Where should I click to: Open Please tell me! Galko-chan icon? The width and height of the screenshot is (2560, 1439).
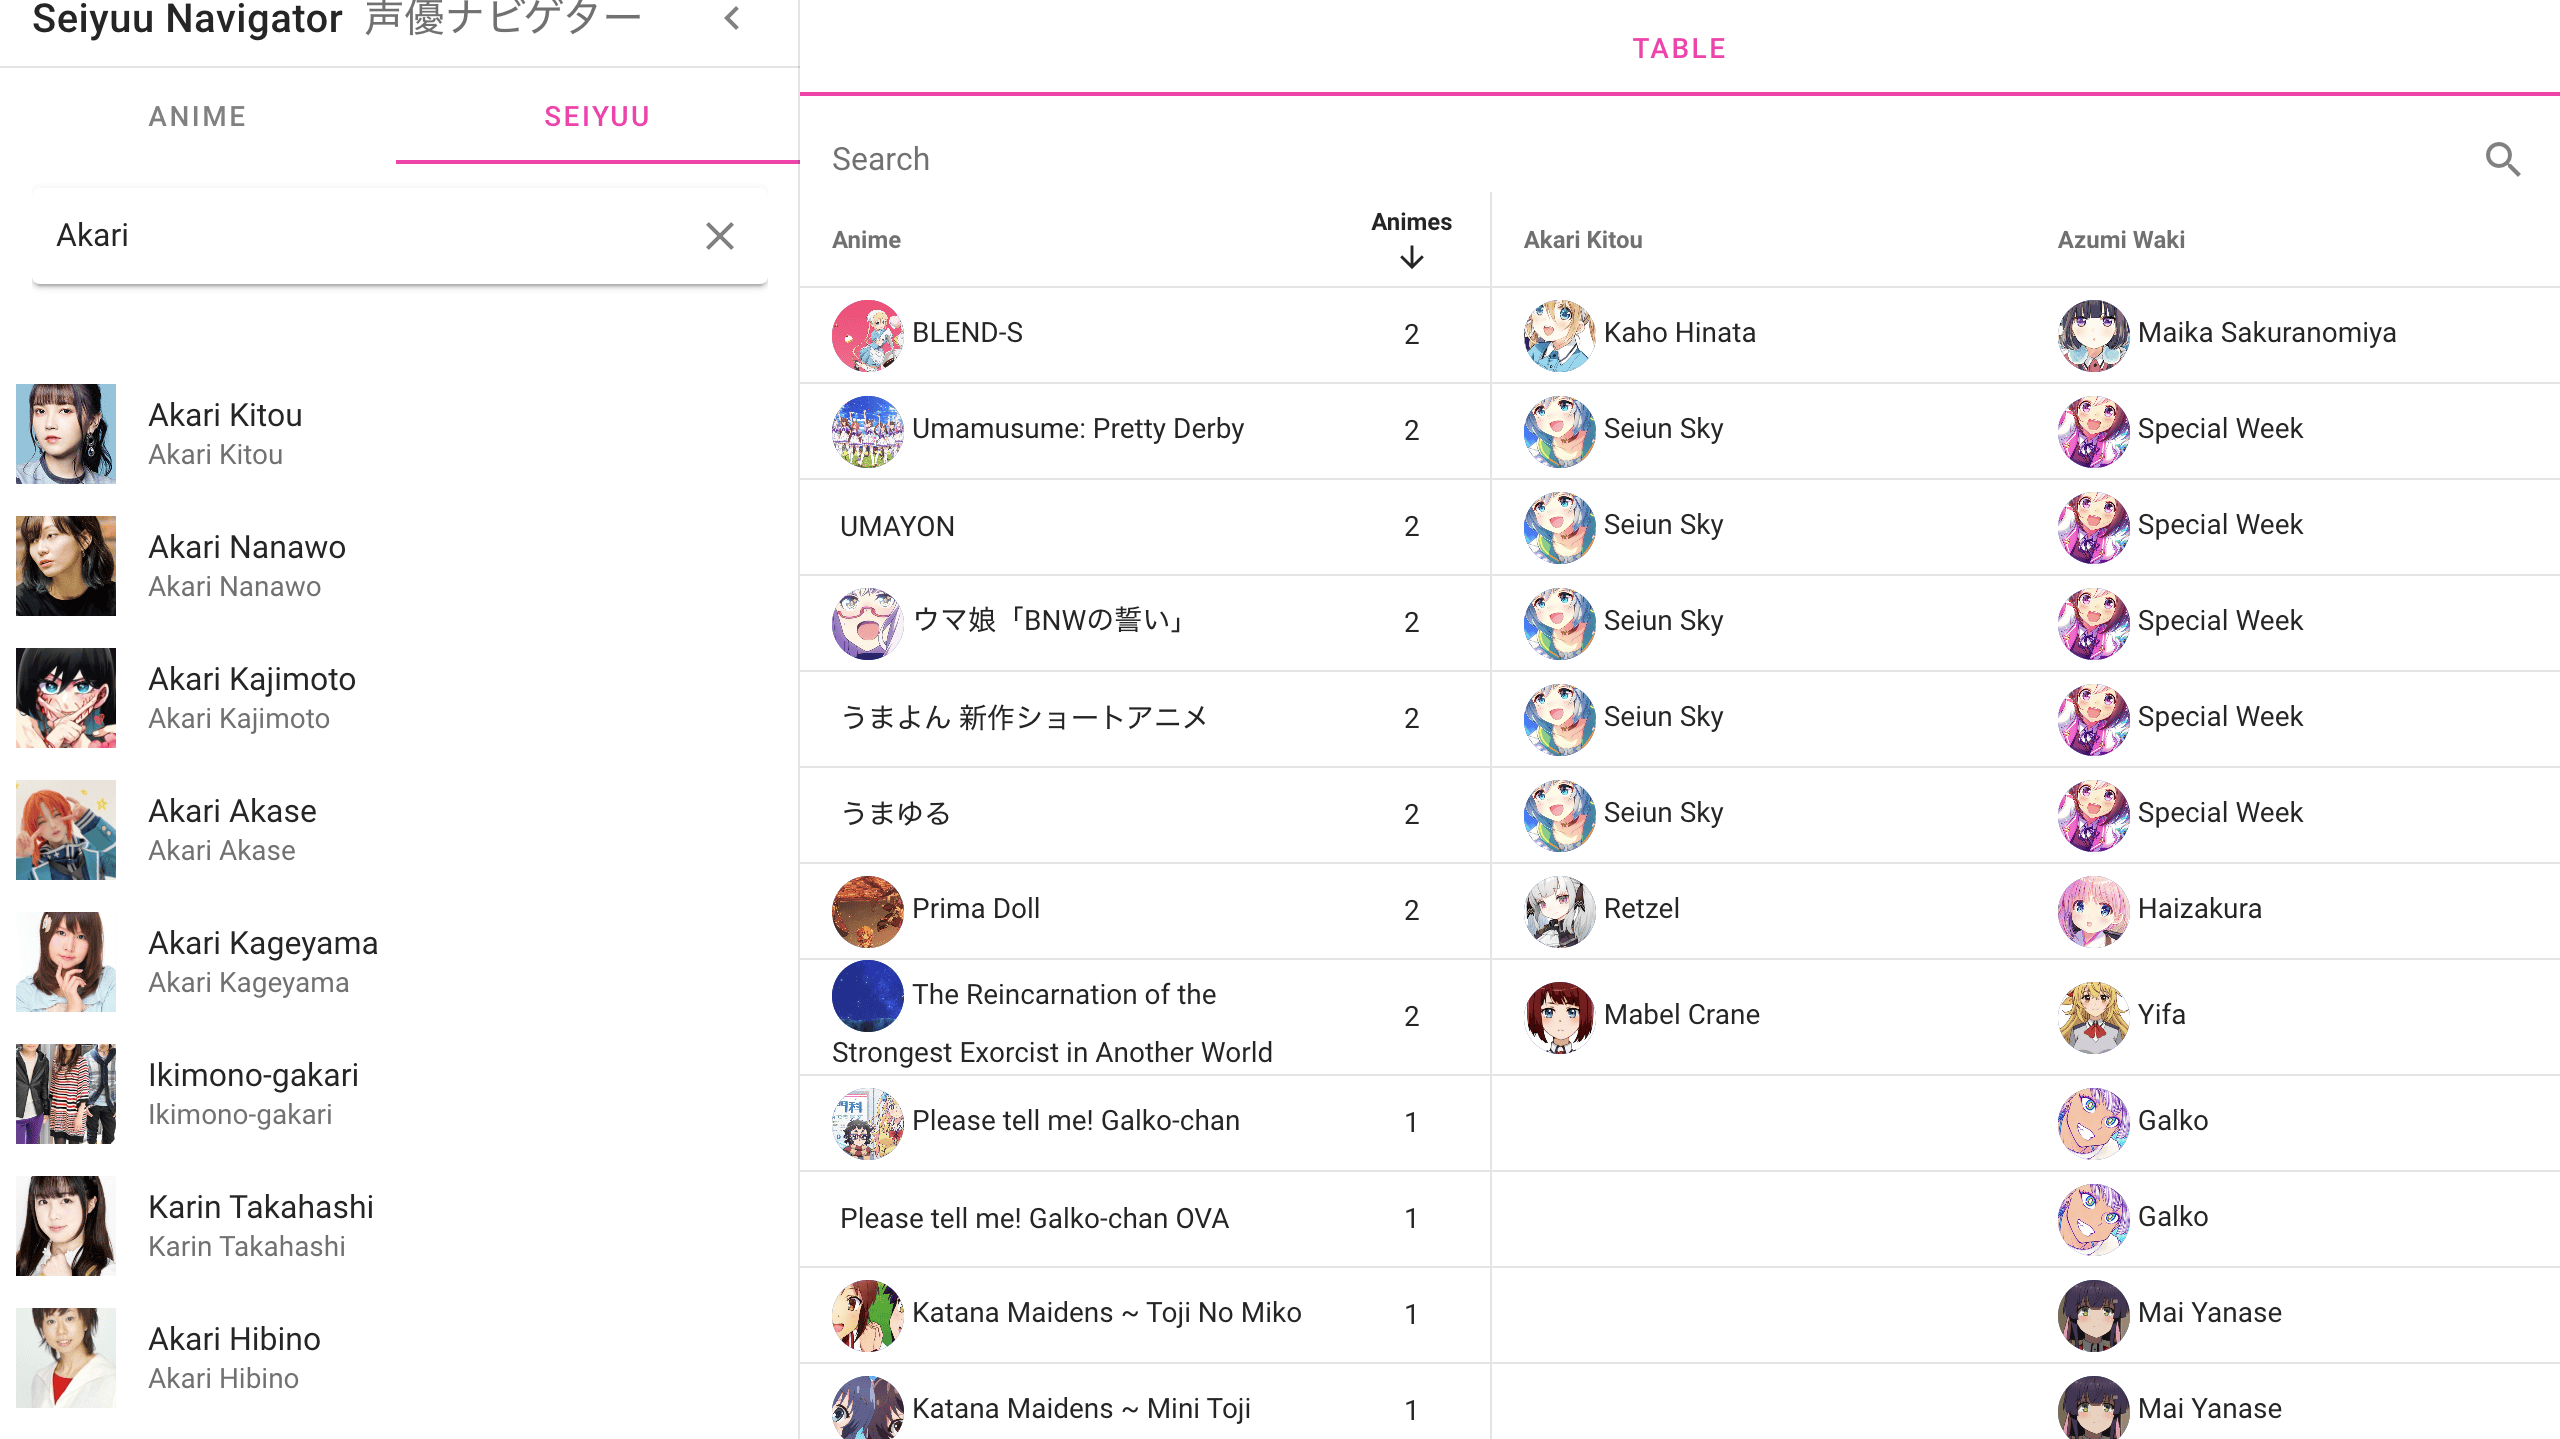click(x=867, y=1123)
